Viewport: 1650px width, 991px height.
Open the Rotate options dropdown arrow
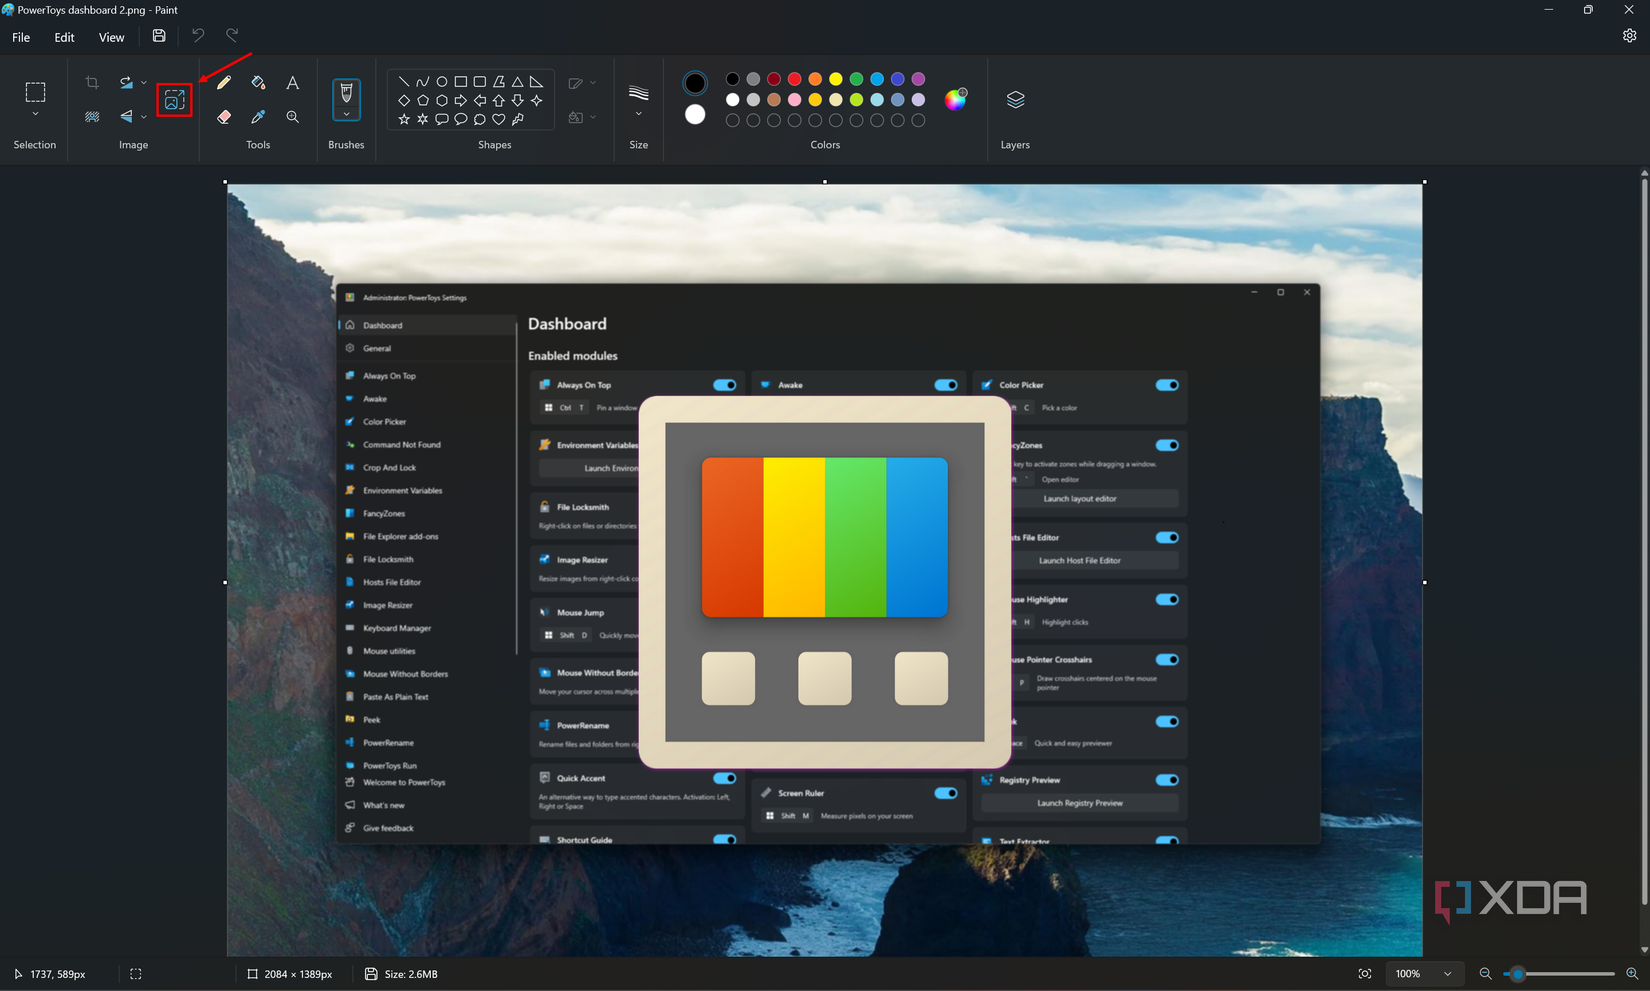144,83
